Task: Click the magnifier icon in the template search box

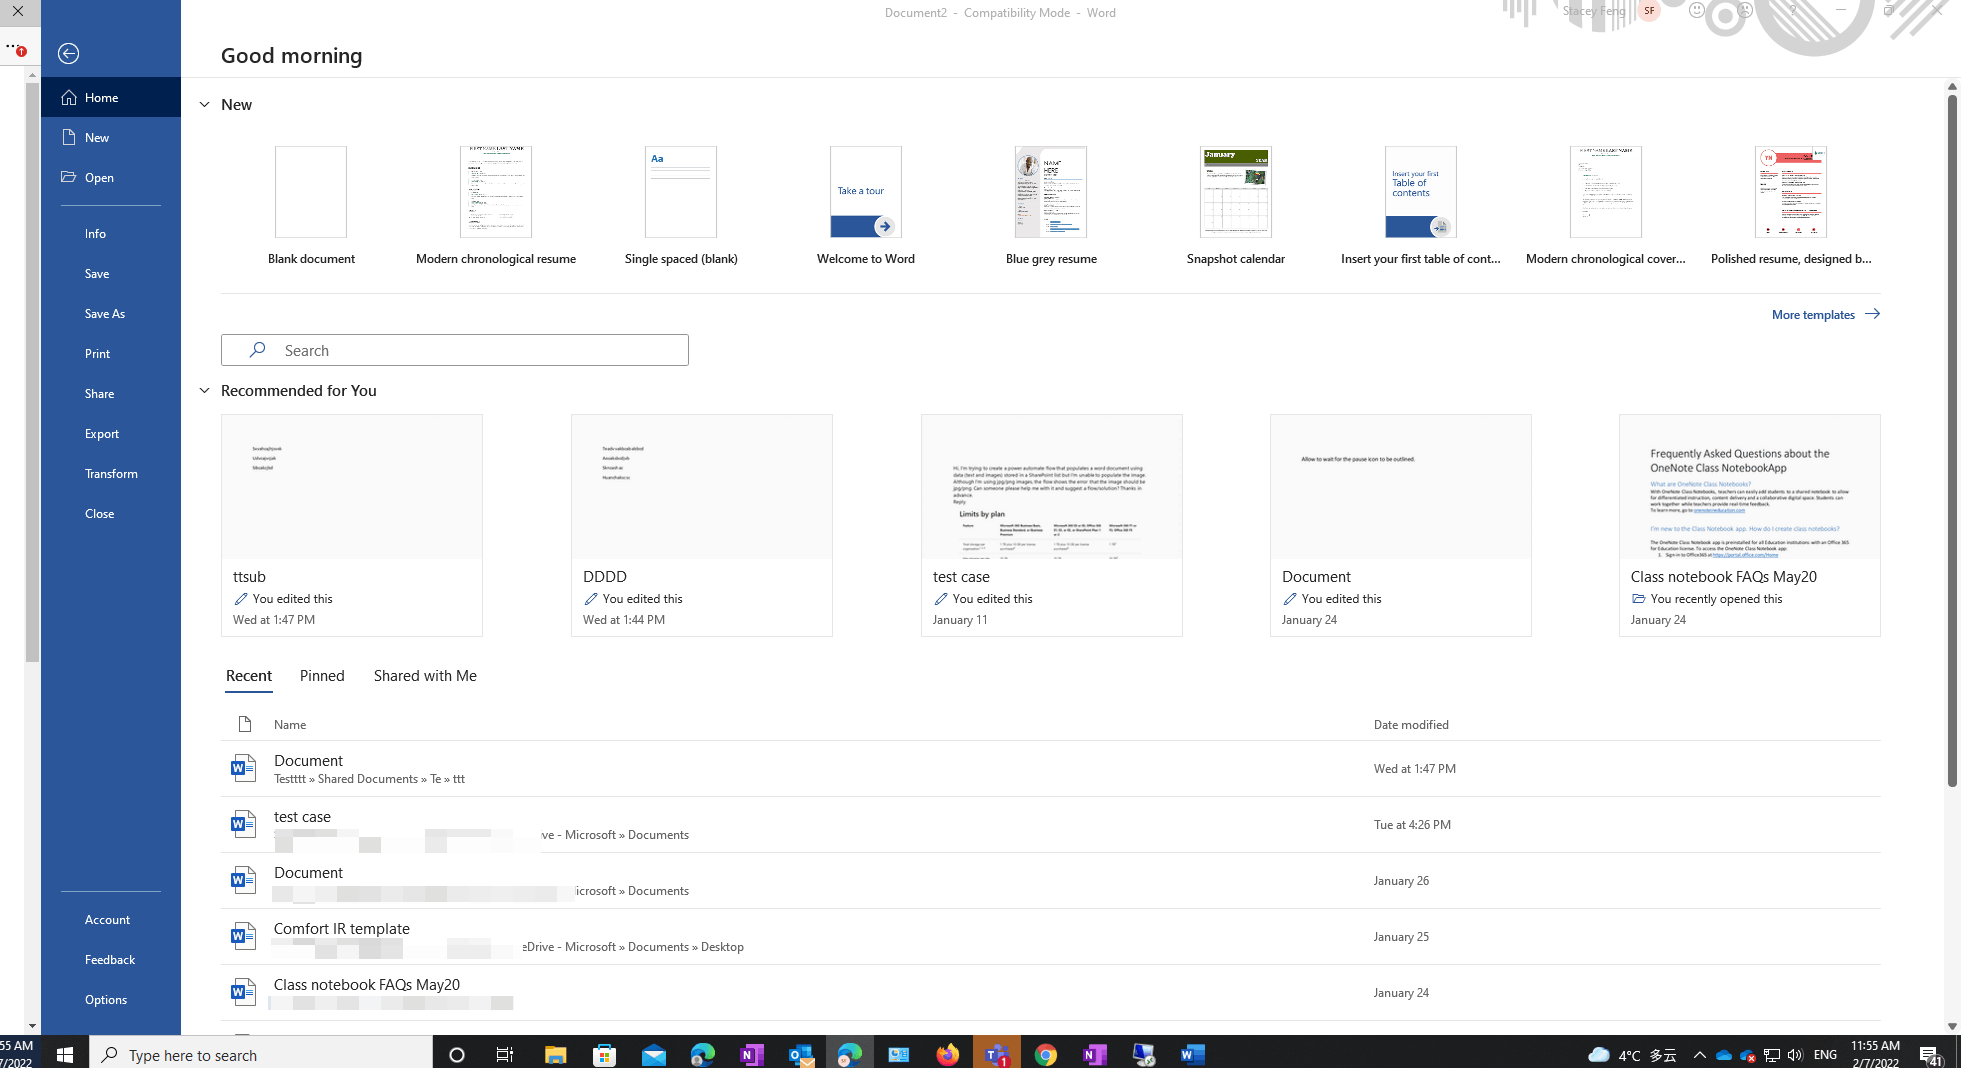Action: (257, 350)
